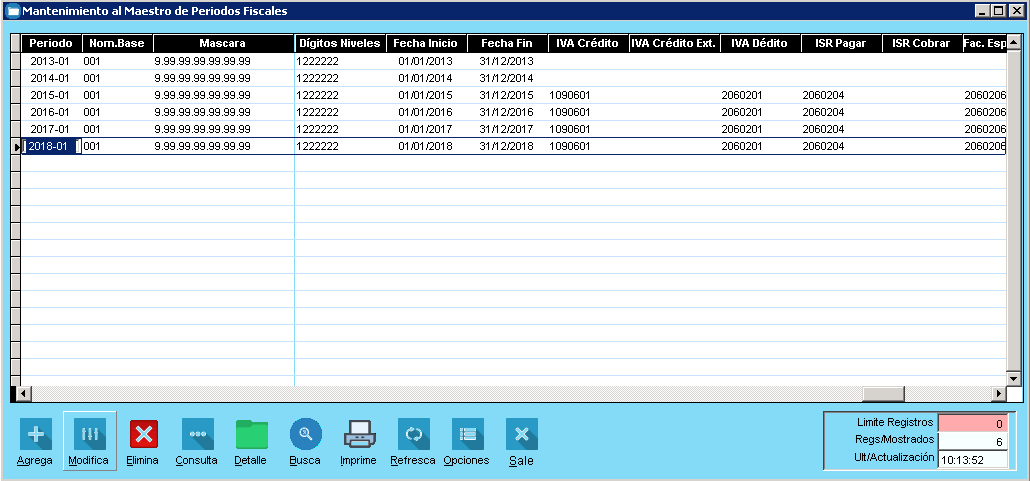Click the Regs/Mostrados field
Screen dimensions: 1030x481
click(973, 440)
